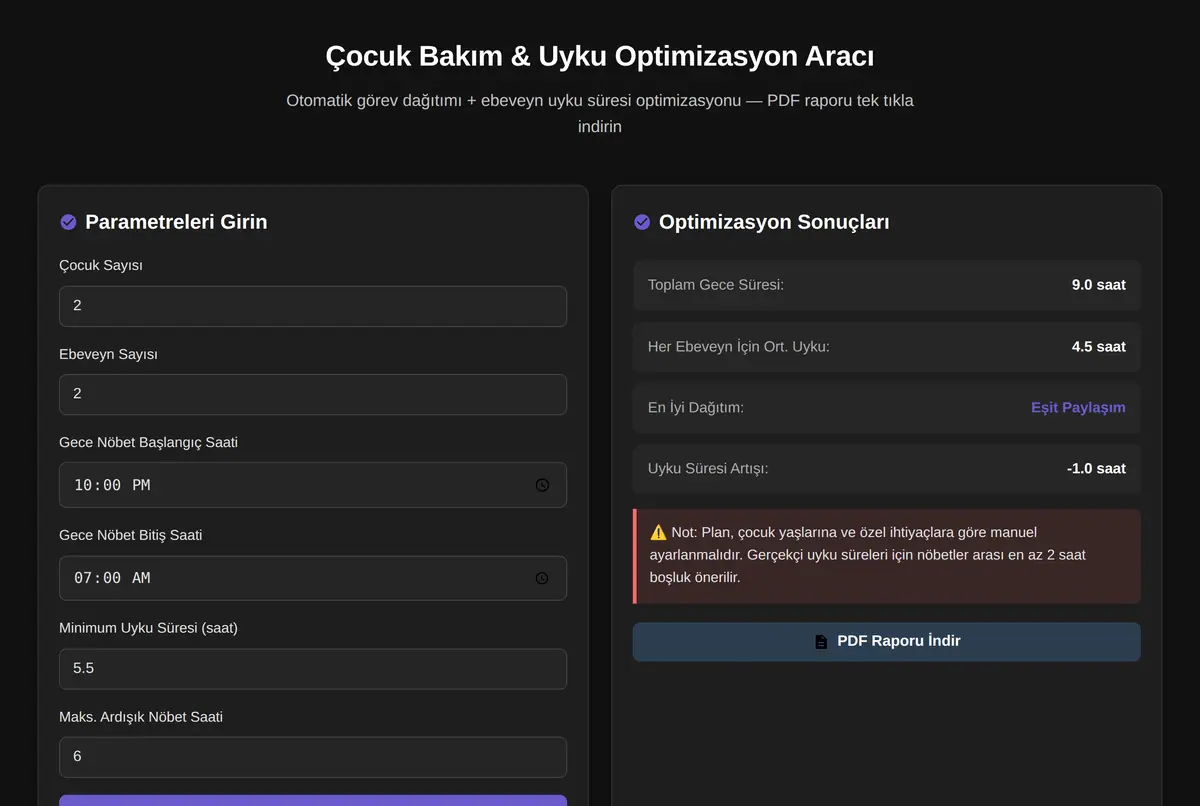Viewport: 1200px width, 806px height.
Task: Click the PDF Raporu İndir button
Action: coord(886,642)
